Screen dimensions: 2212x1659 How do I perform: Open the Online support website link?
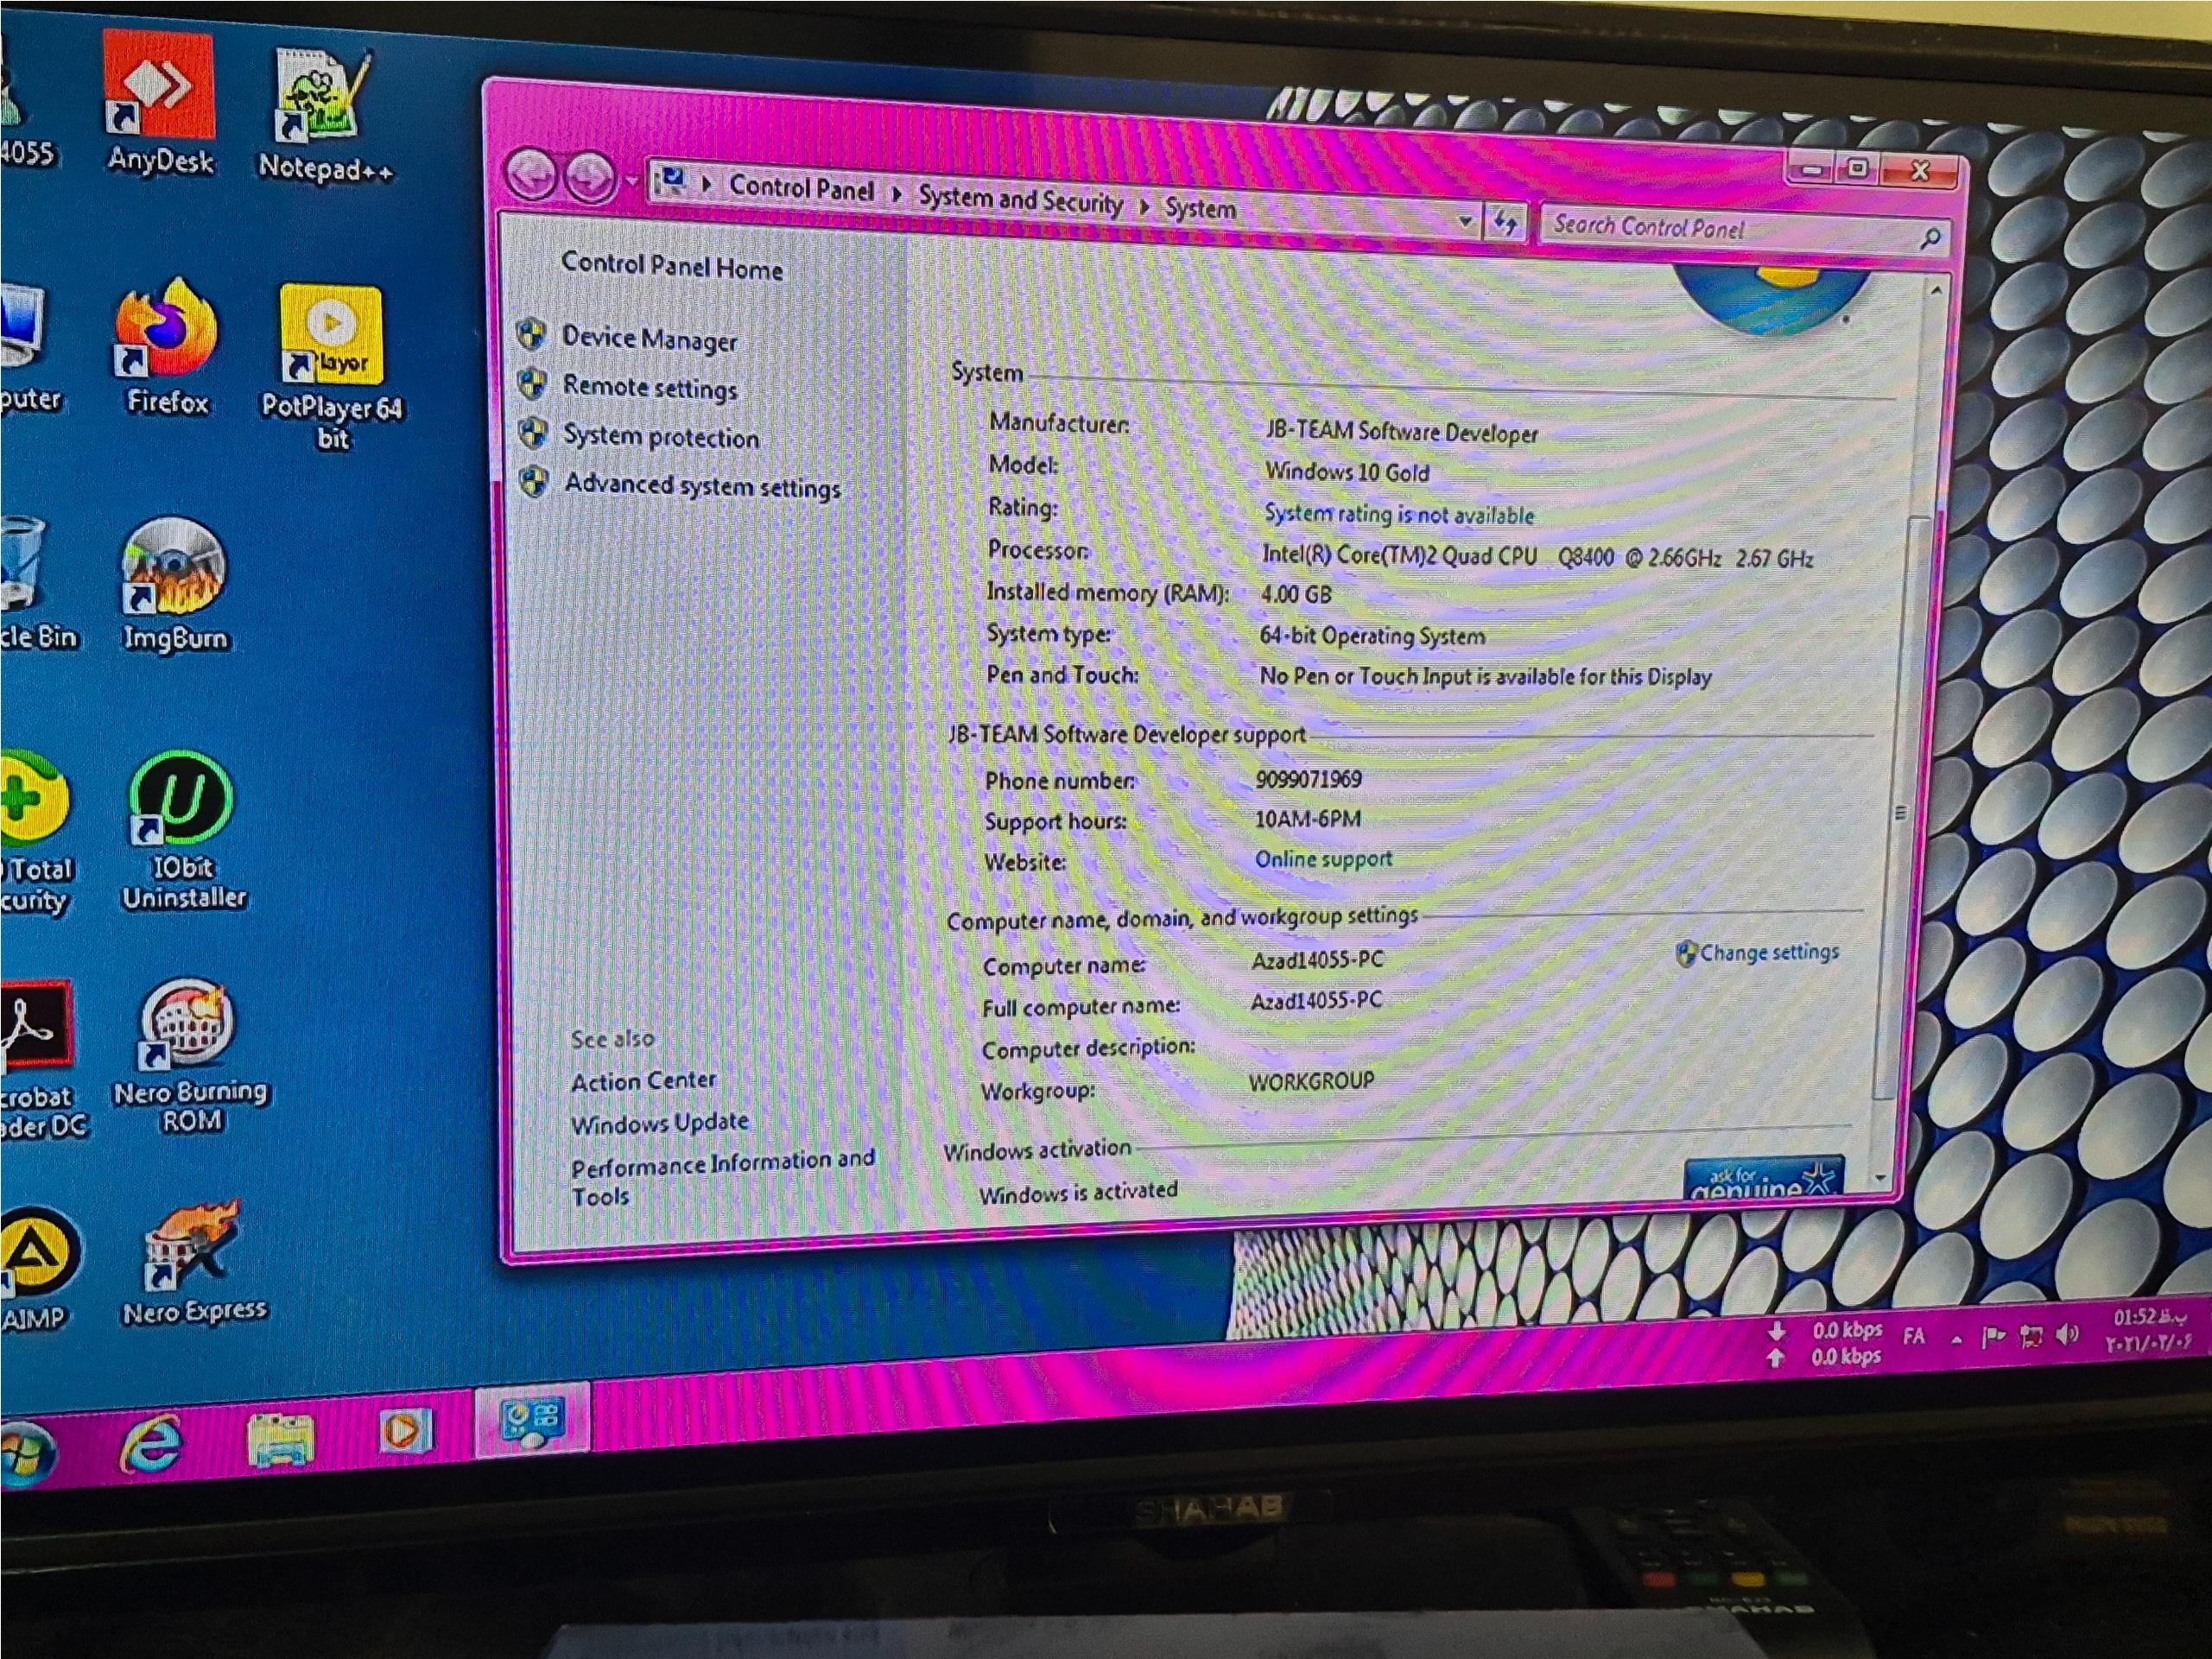coord(1323,859)
